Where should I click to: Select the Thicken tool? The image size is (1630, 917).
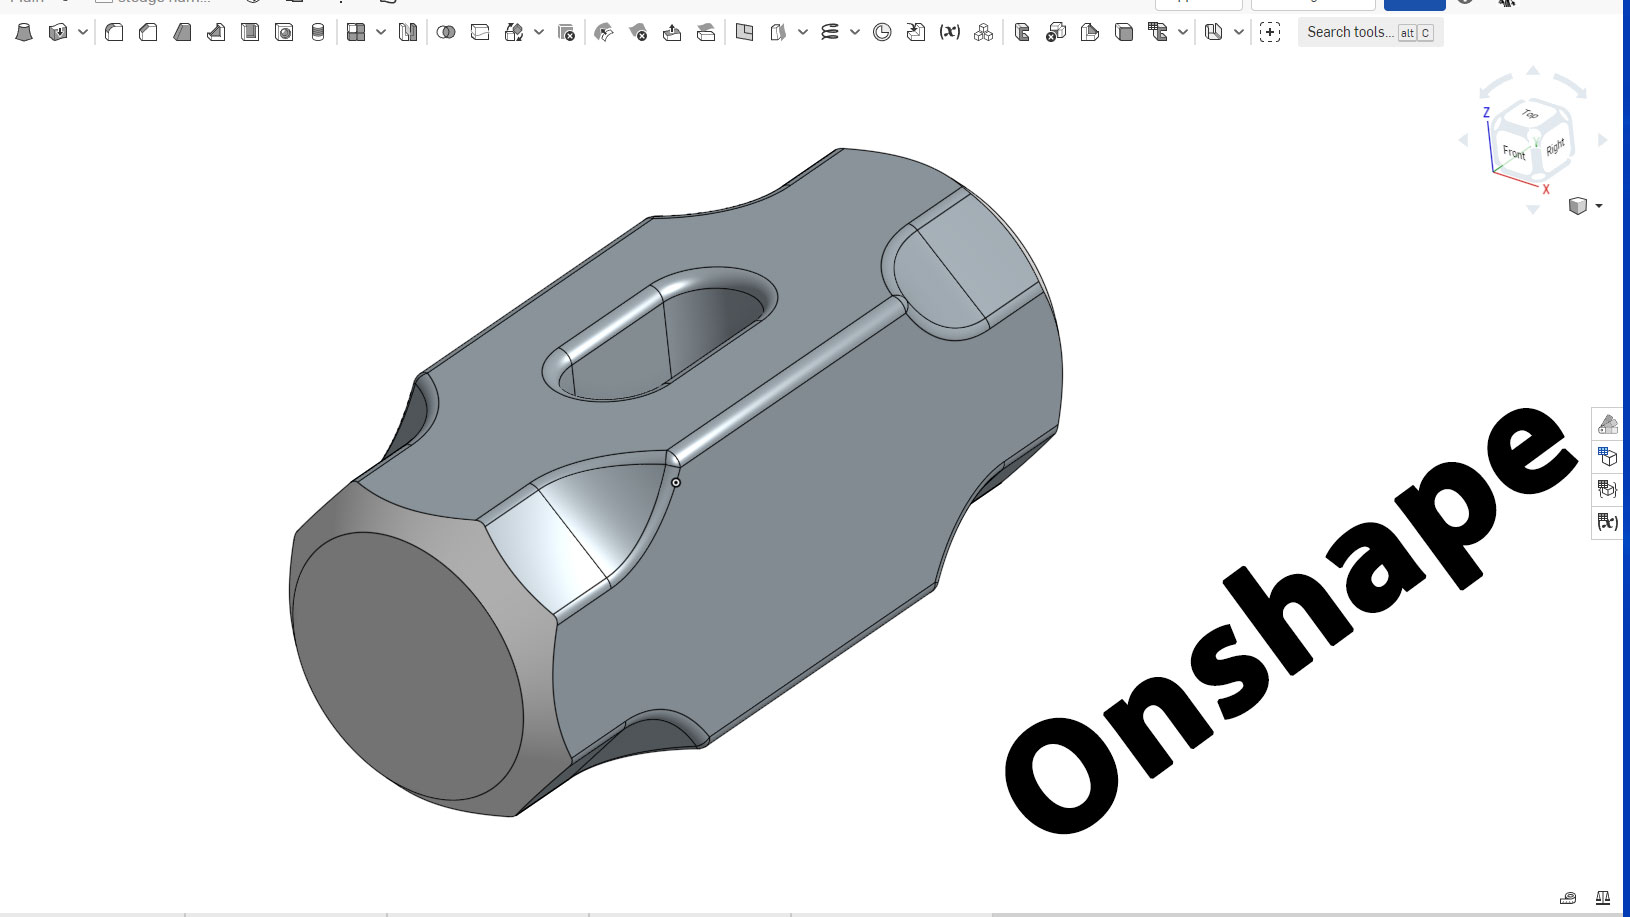pos(58,33)
